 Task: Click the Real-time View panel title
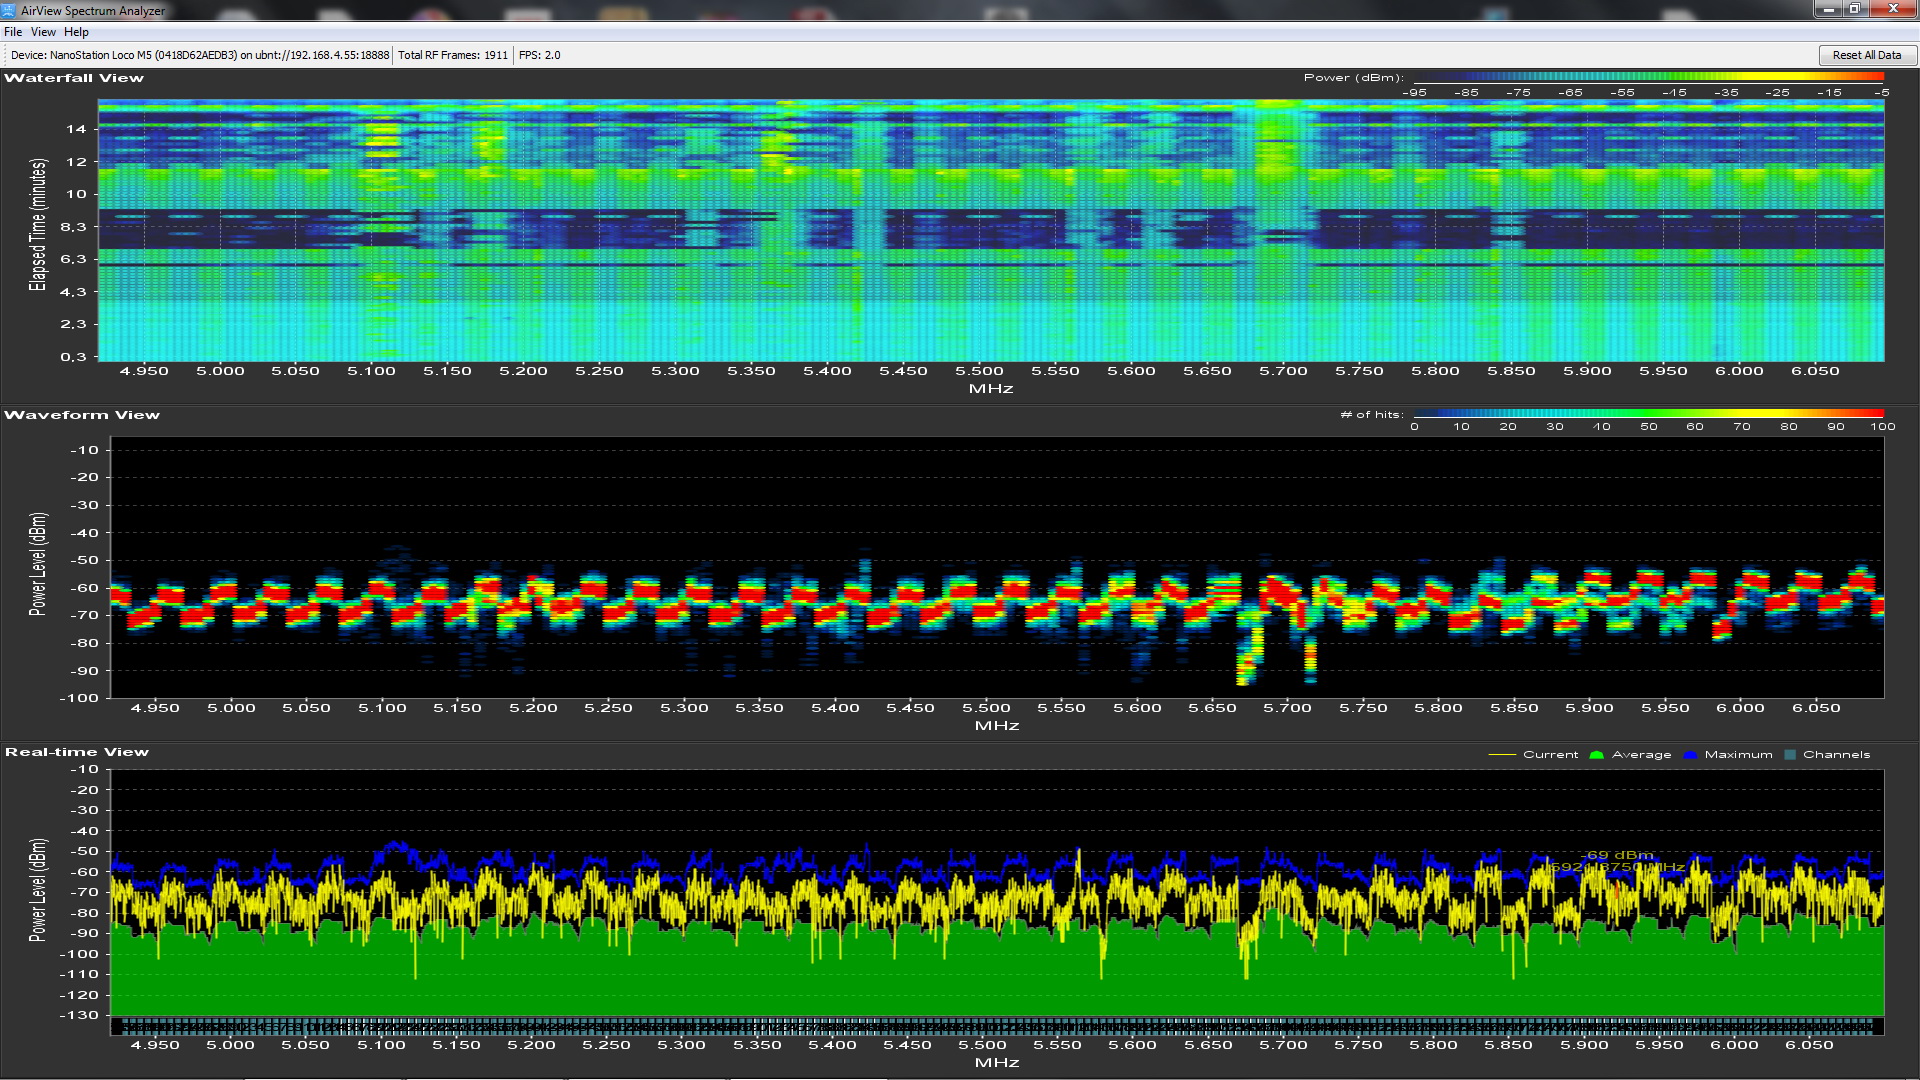point(77,752)
